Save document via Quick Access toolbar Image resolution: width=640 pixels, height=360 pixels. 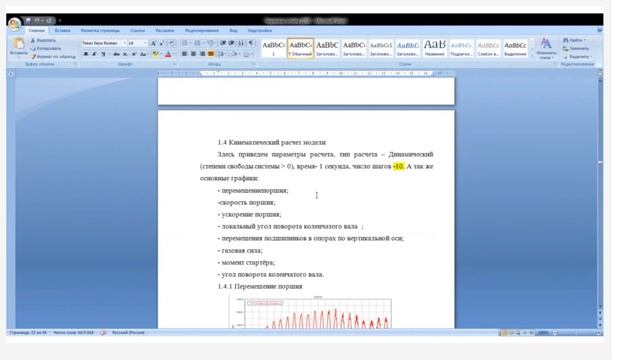click(x=28, y=20)
